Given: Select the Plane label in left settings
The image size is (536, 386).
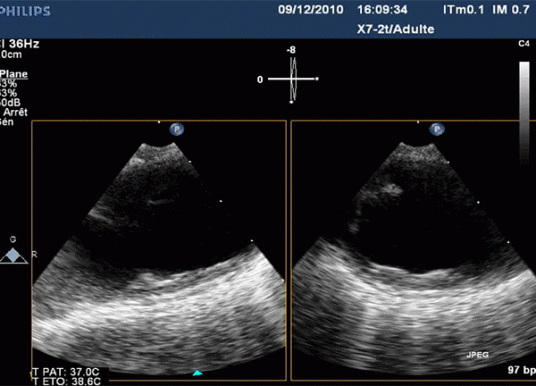Looking at the screenshot, I should point(14,74).
